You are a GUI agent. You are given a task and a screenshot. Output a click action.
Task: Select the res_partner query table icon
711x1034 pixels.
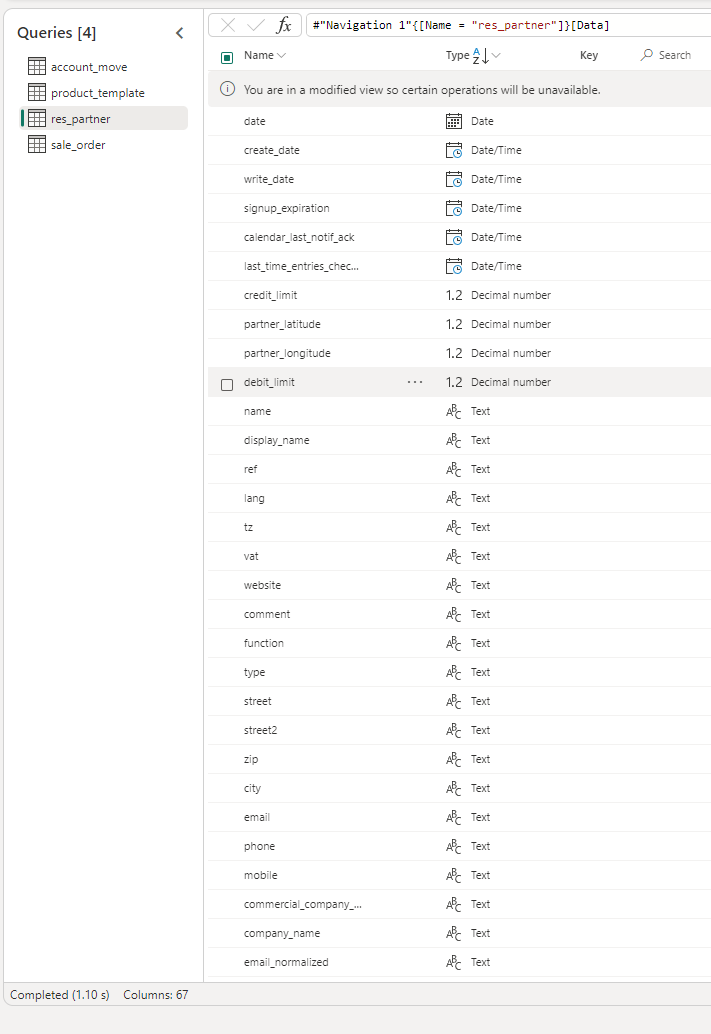pos(37,118)
